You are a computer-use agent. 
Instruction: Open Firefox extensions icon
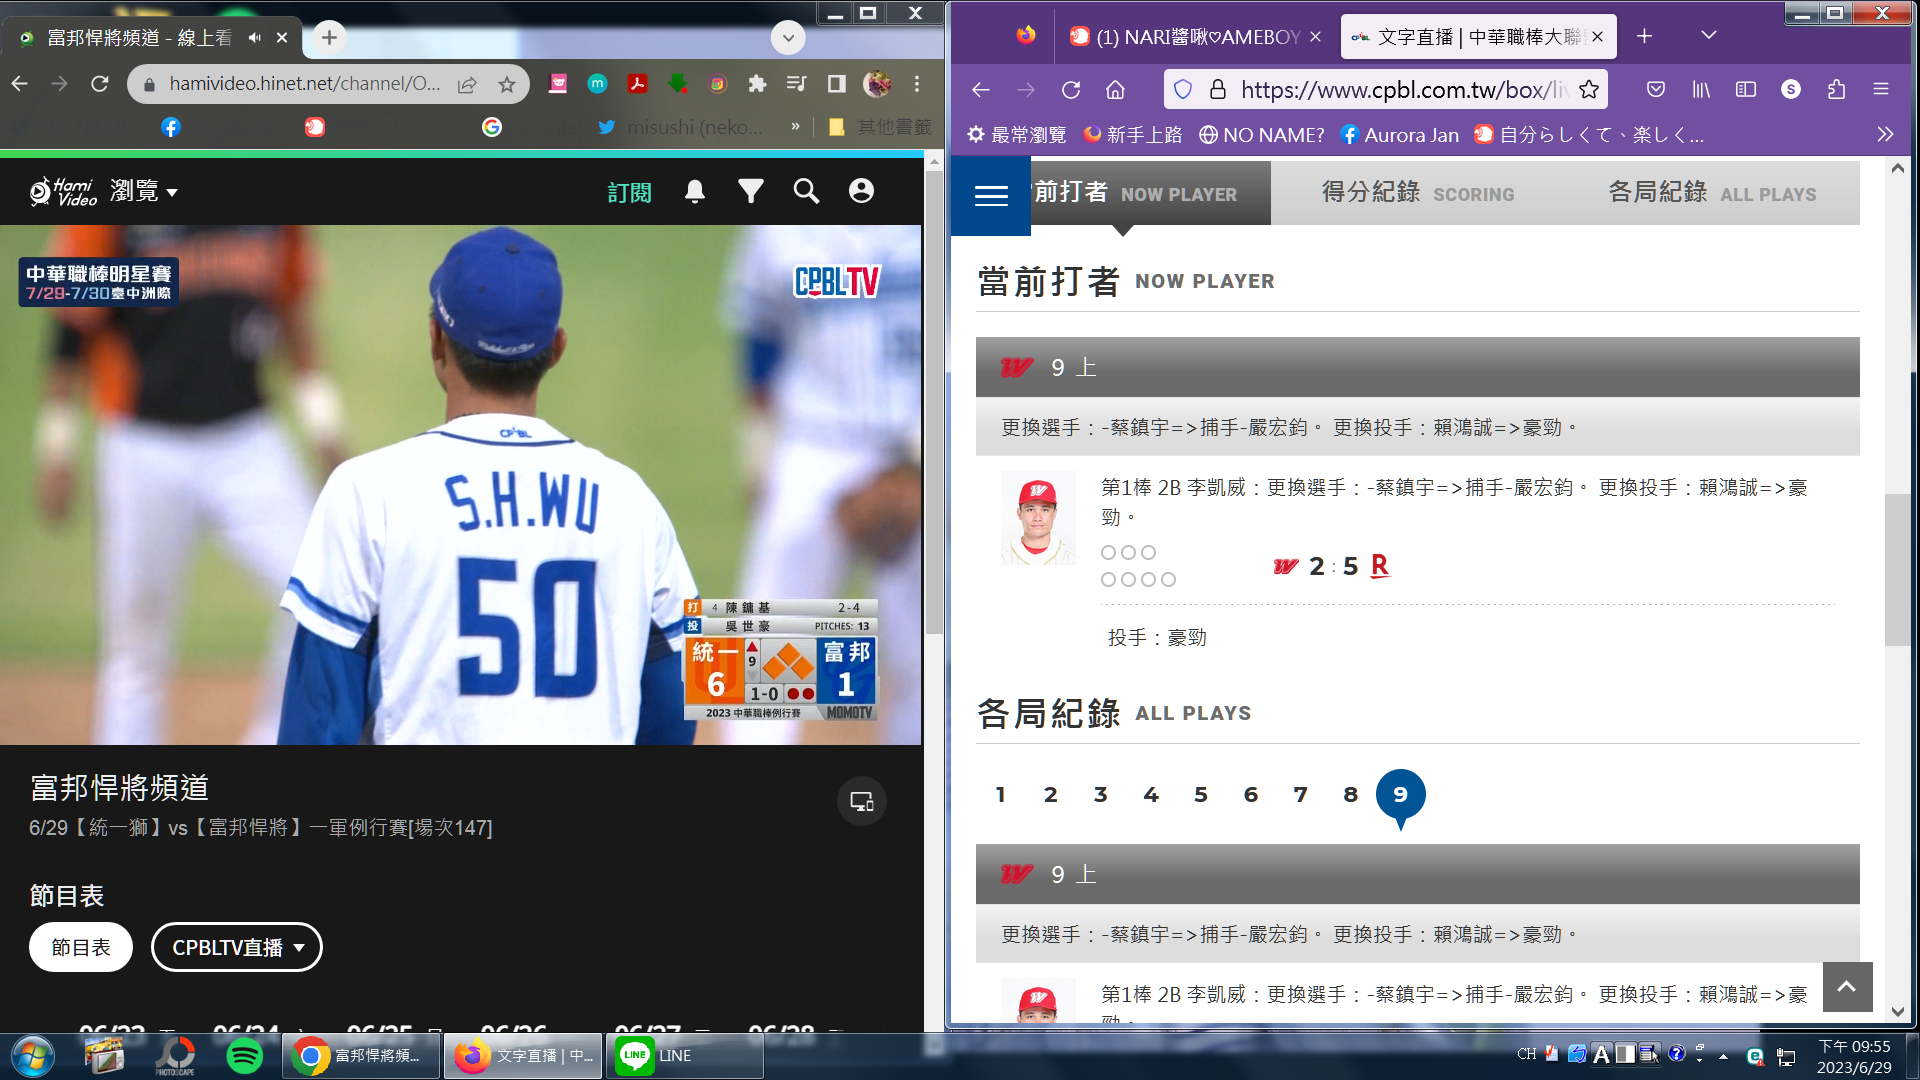coord(1836,90)
